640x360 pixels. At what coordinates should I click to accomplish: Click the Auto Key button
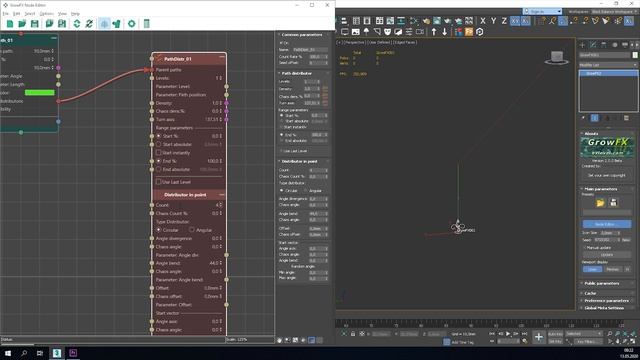pos(555,334)
